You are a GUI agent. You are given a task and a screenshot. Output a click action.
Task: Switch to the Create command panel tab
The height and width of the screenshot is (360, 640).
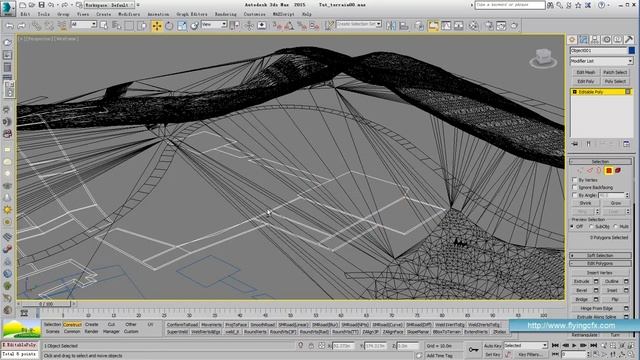point(572,40)
